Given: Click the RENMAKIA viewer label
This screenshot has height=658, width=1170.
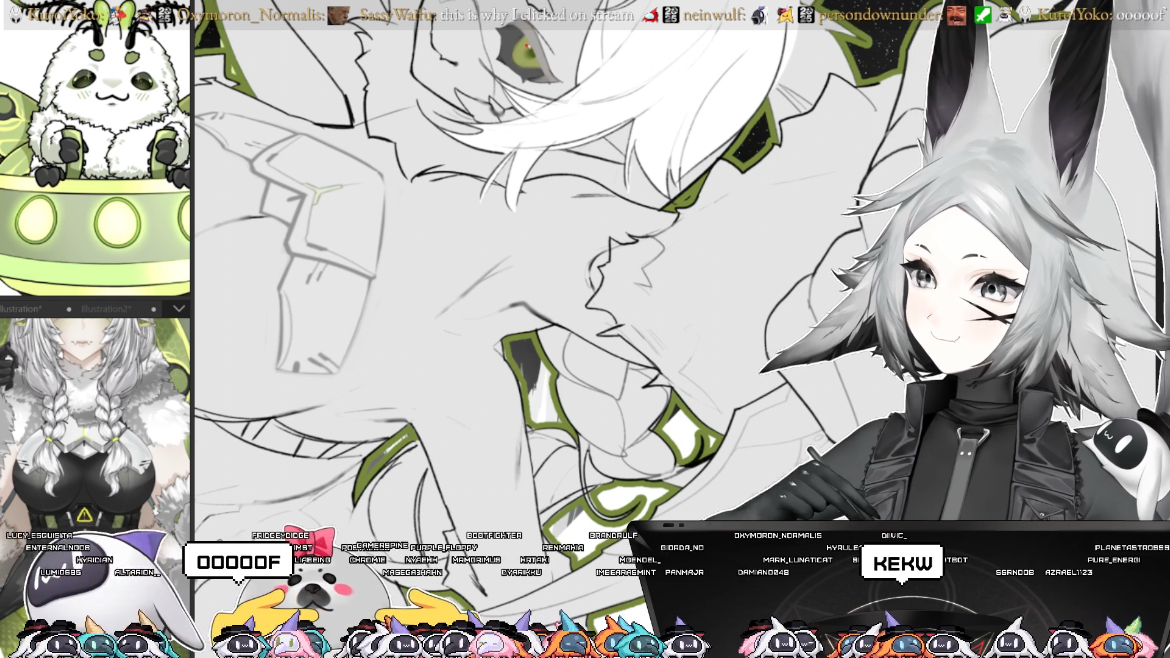Looking at the screenshot, I should point(563,548).
